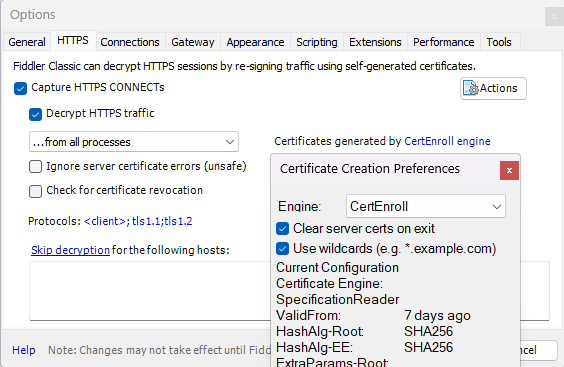Open the Actions certificate menu button
Image resolution: width=564 pixels, height=367 pixels.
click(493, 88)
